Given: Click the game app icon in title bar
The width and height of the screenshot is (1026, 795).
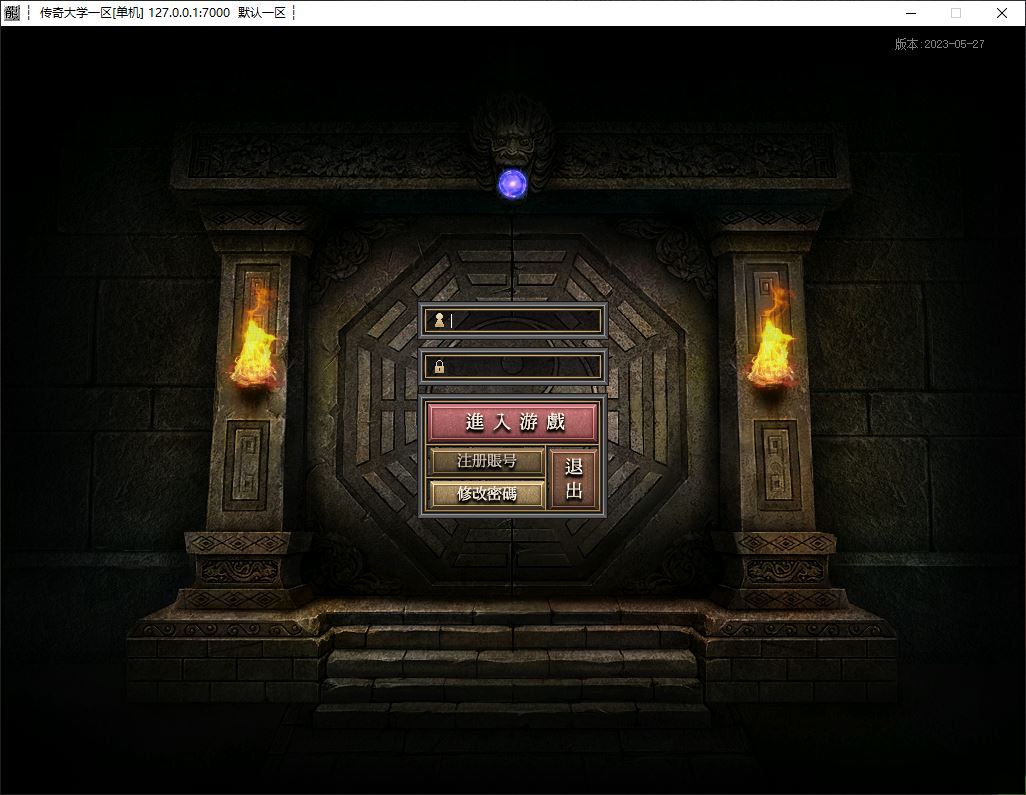Looking at the screenshot, I should [x=11, y=13].
